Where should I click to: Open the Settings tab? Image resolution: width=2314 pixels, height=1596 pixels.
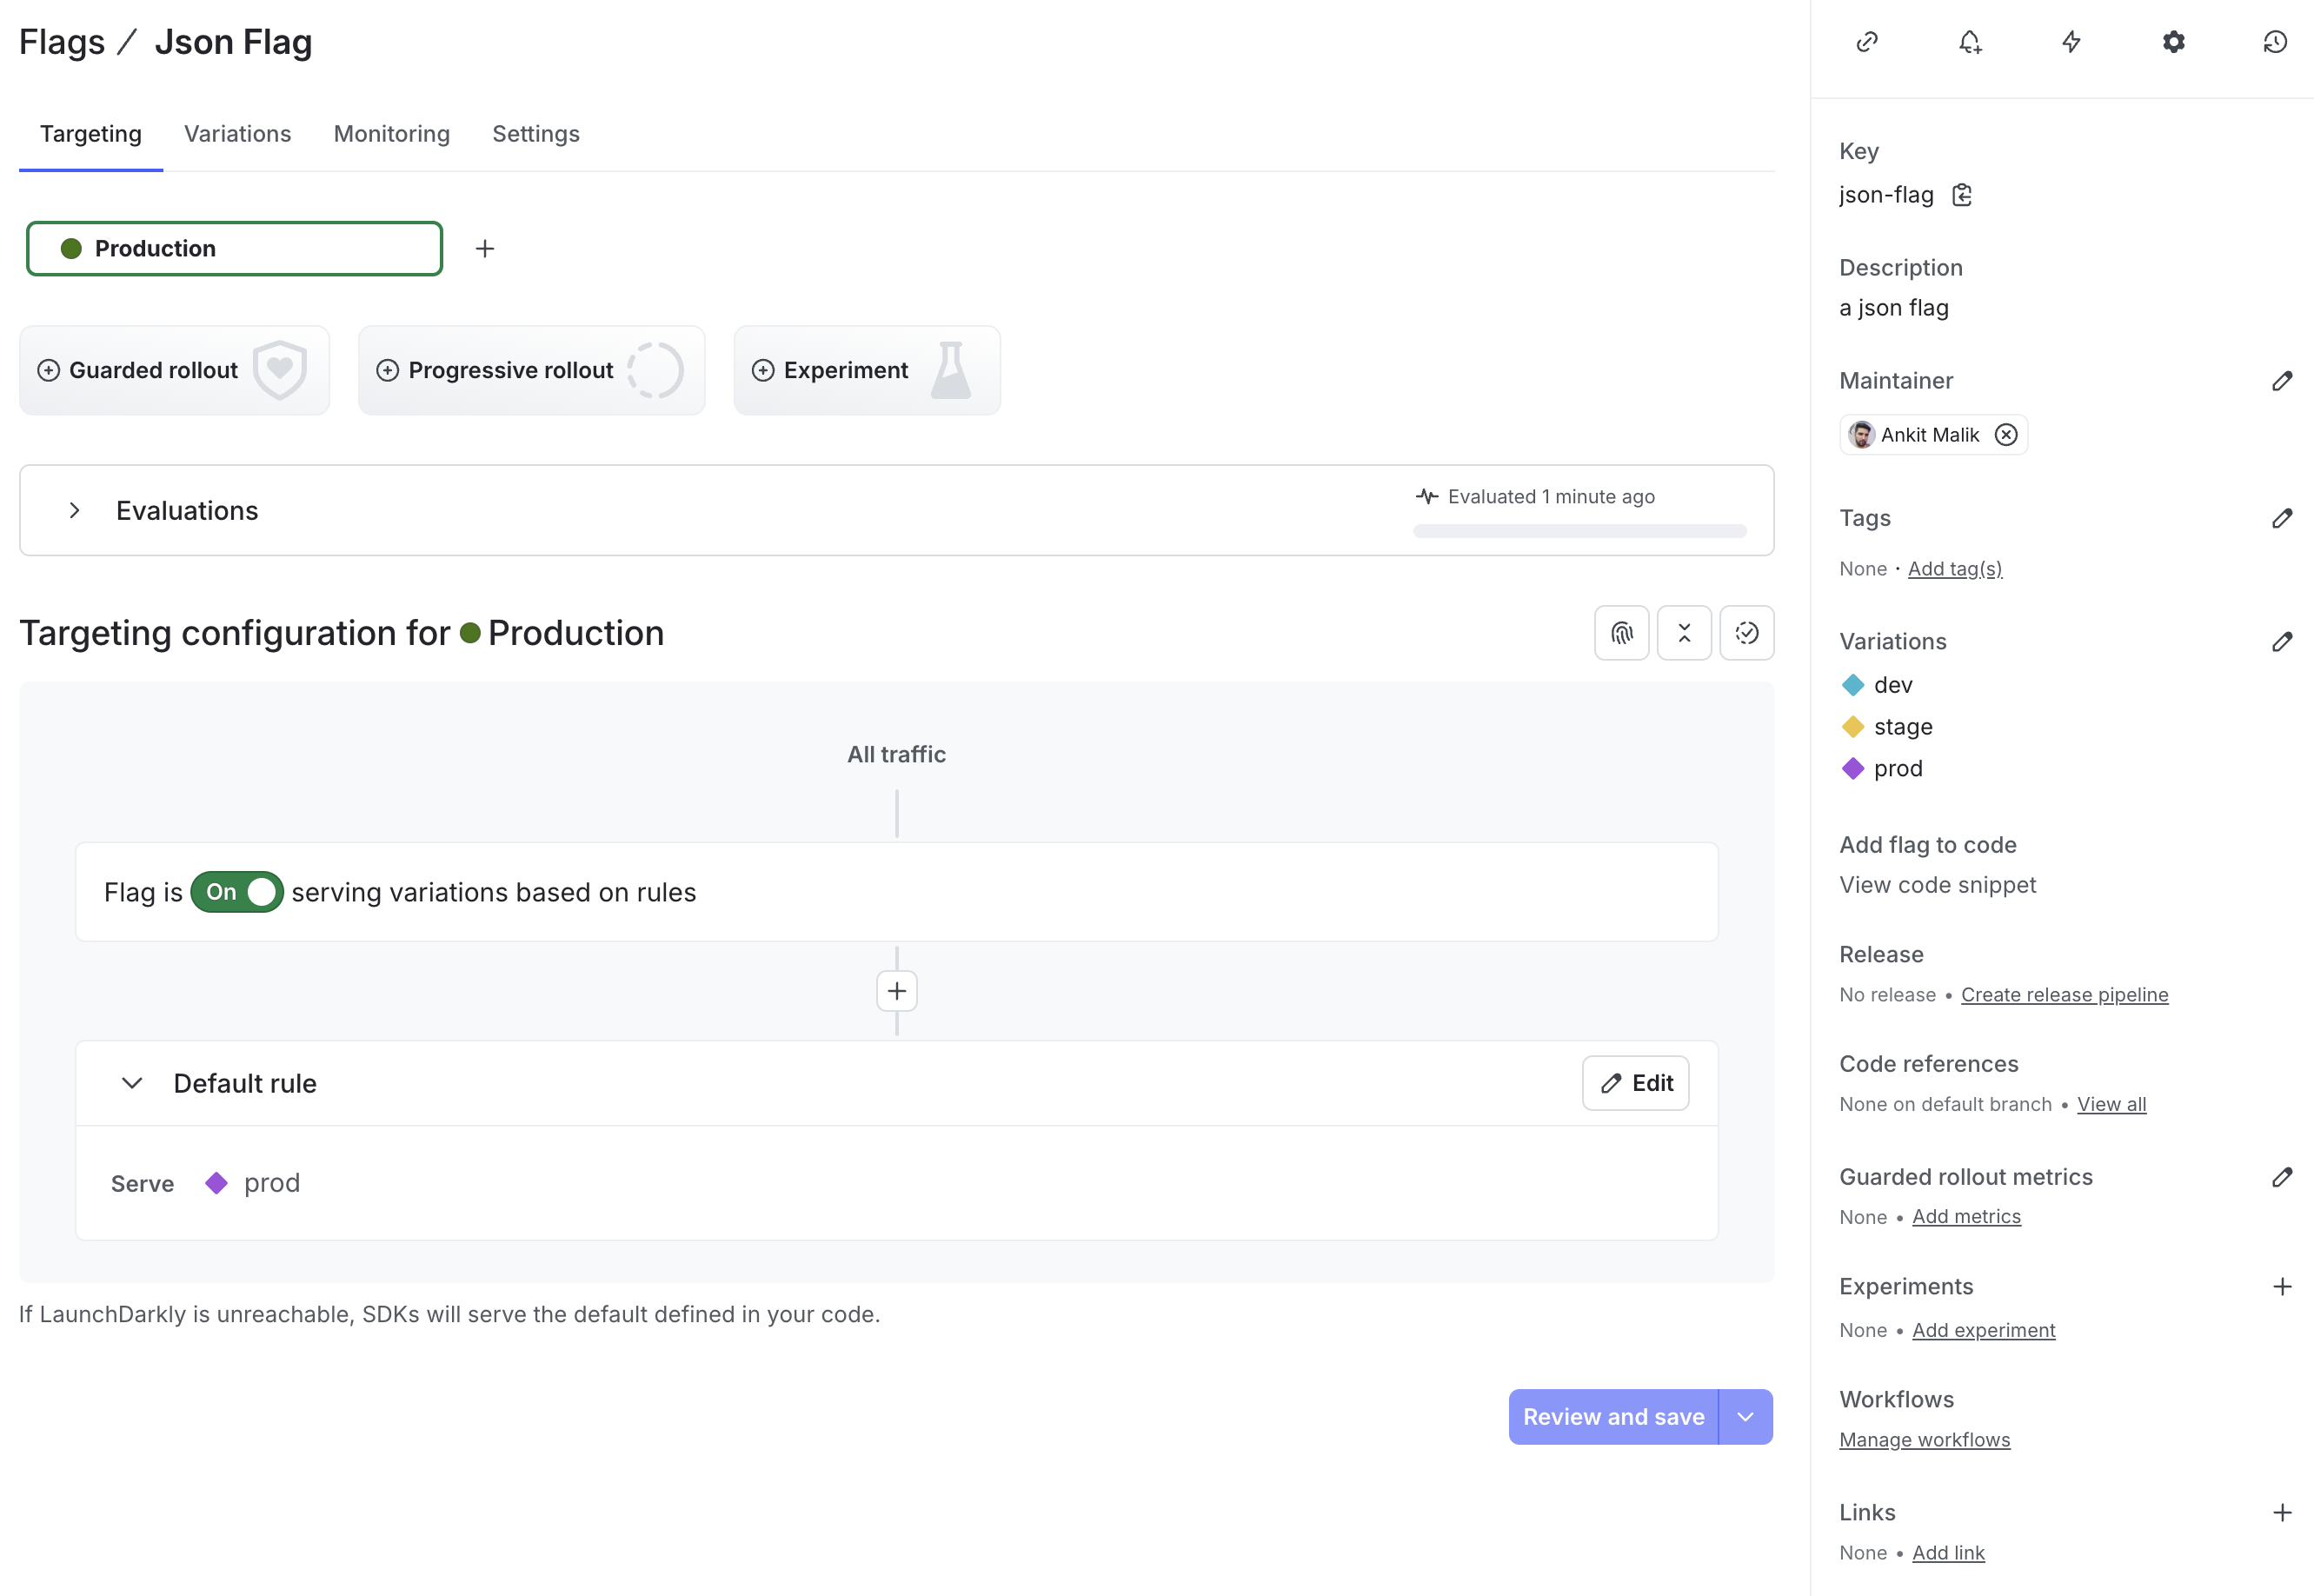coord(536,134)
